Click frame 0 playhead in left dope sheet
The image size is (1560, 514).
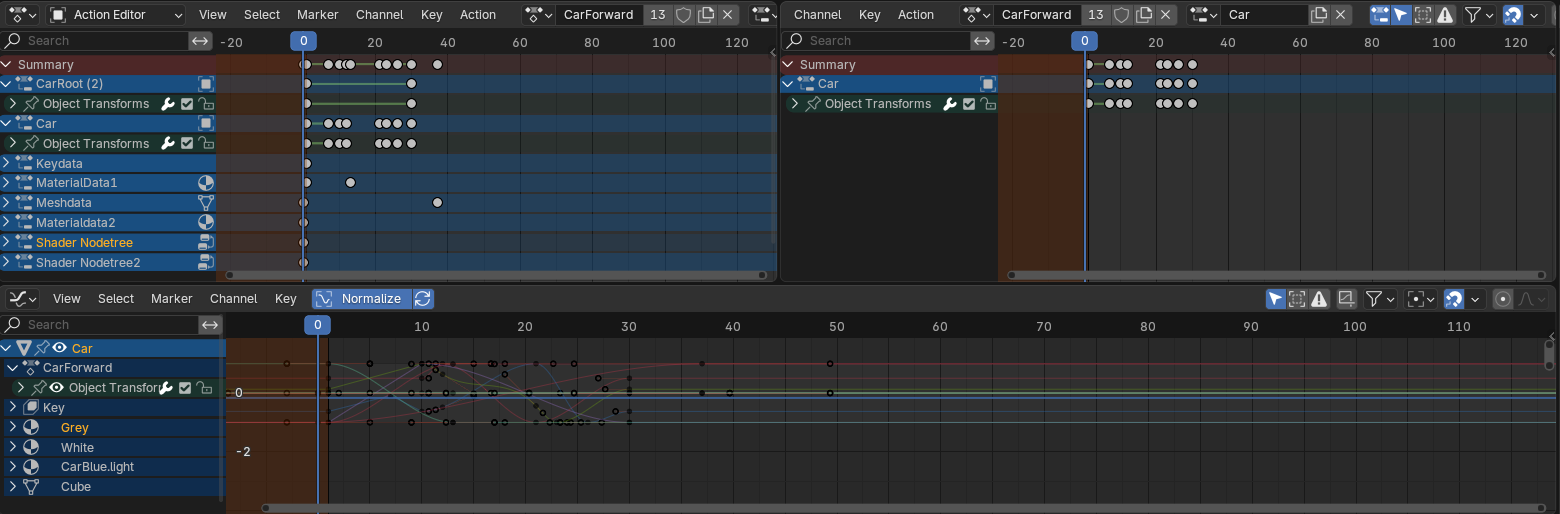click(x=304, y=42)
